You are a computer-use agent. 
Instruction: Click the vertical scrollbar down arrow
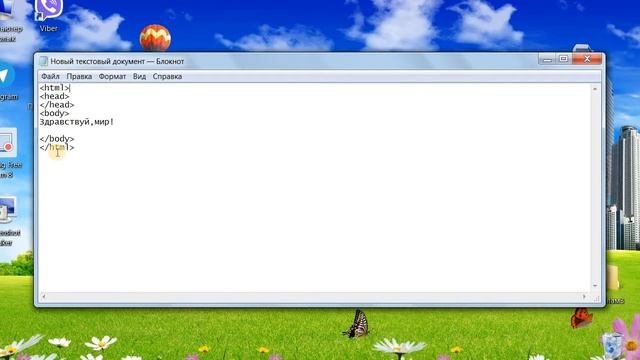pyautogui.click(x=595, y=286)
